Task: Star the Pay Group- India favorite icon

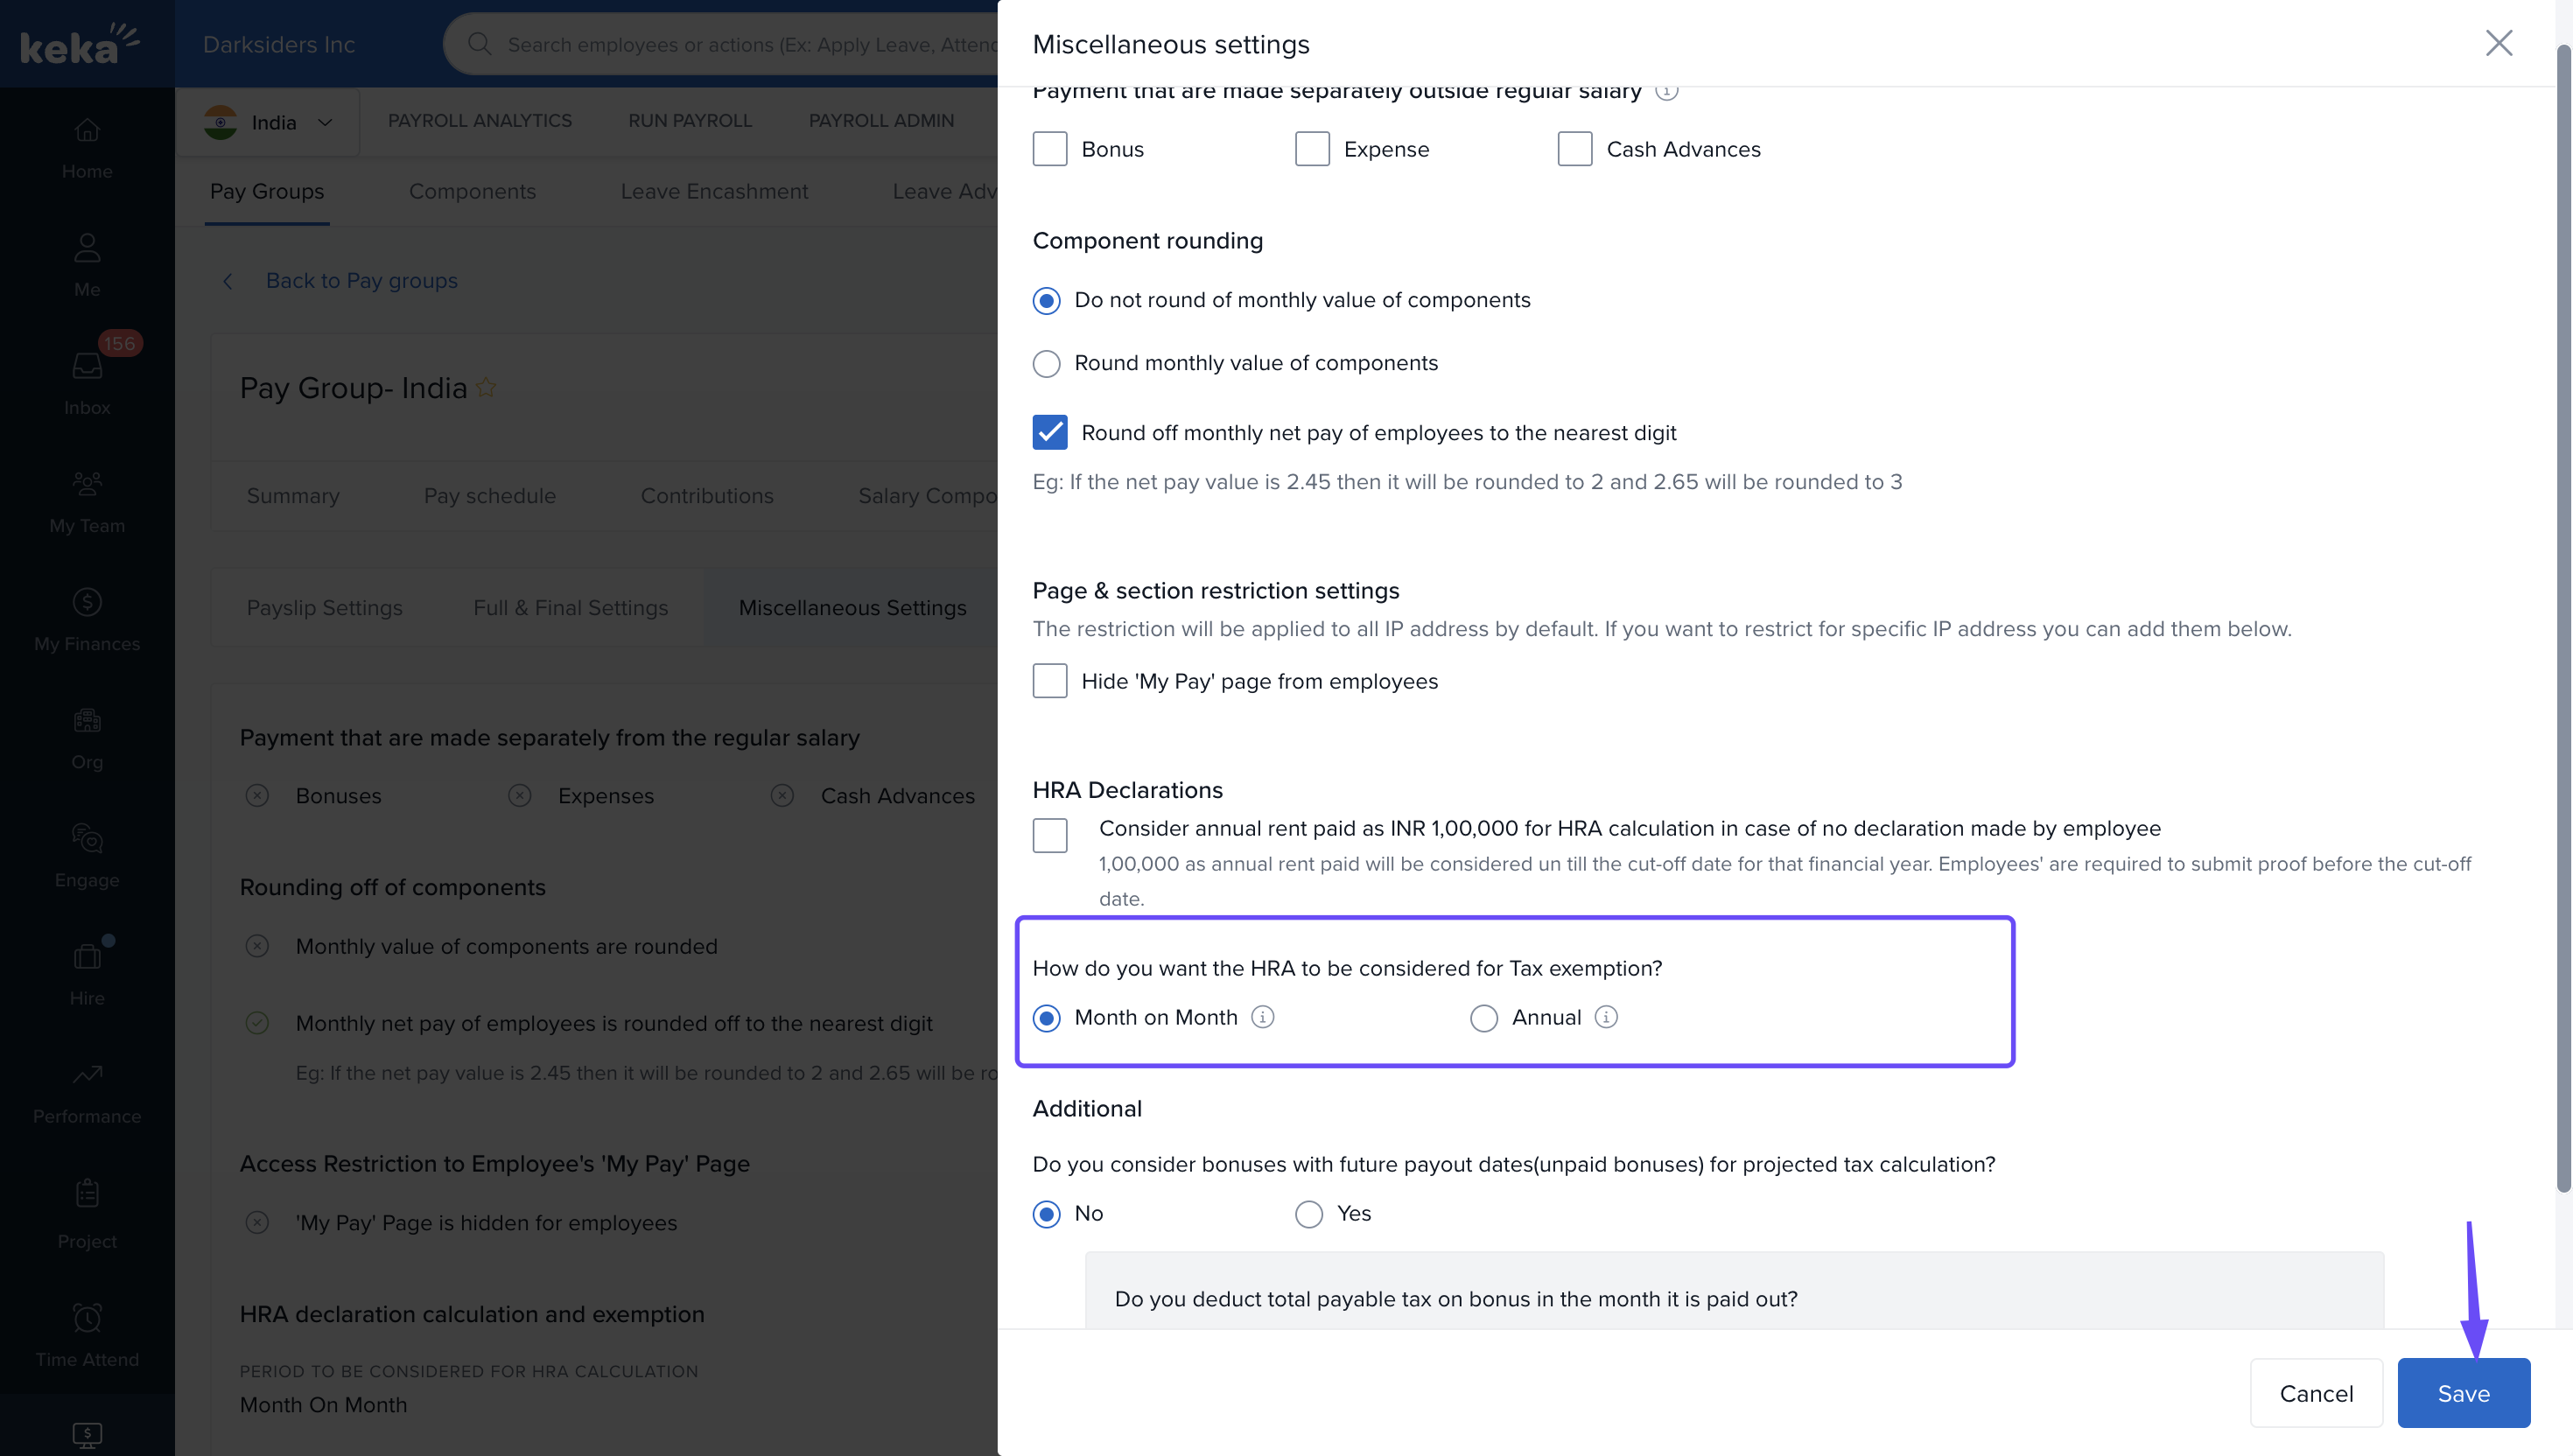Action: (486, 387)
